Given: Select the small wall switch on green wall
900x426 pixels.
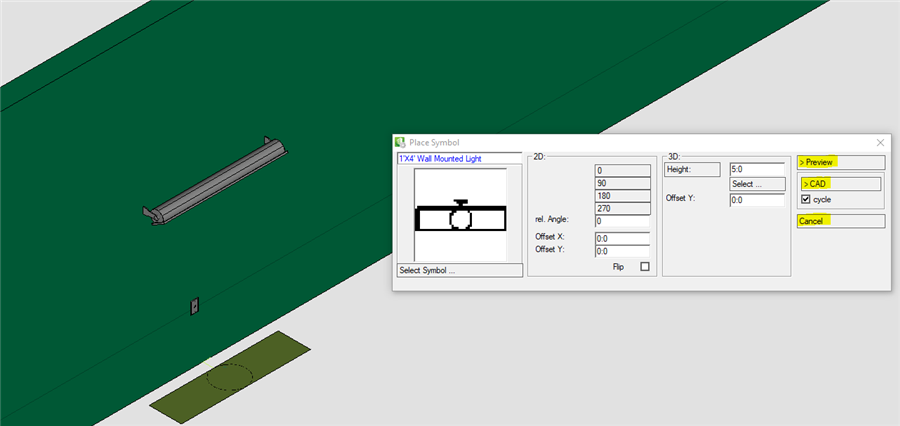Looking at the screenshot, I should click(194, 307).
